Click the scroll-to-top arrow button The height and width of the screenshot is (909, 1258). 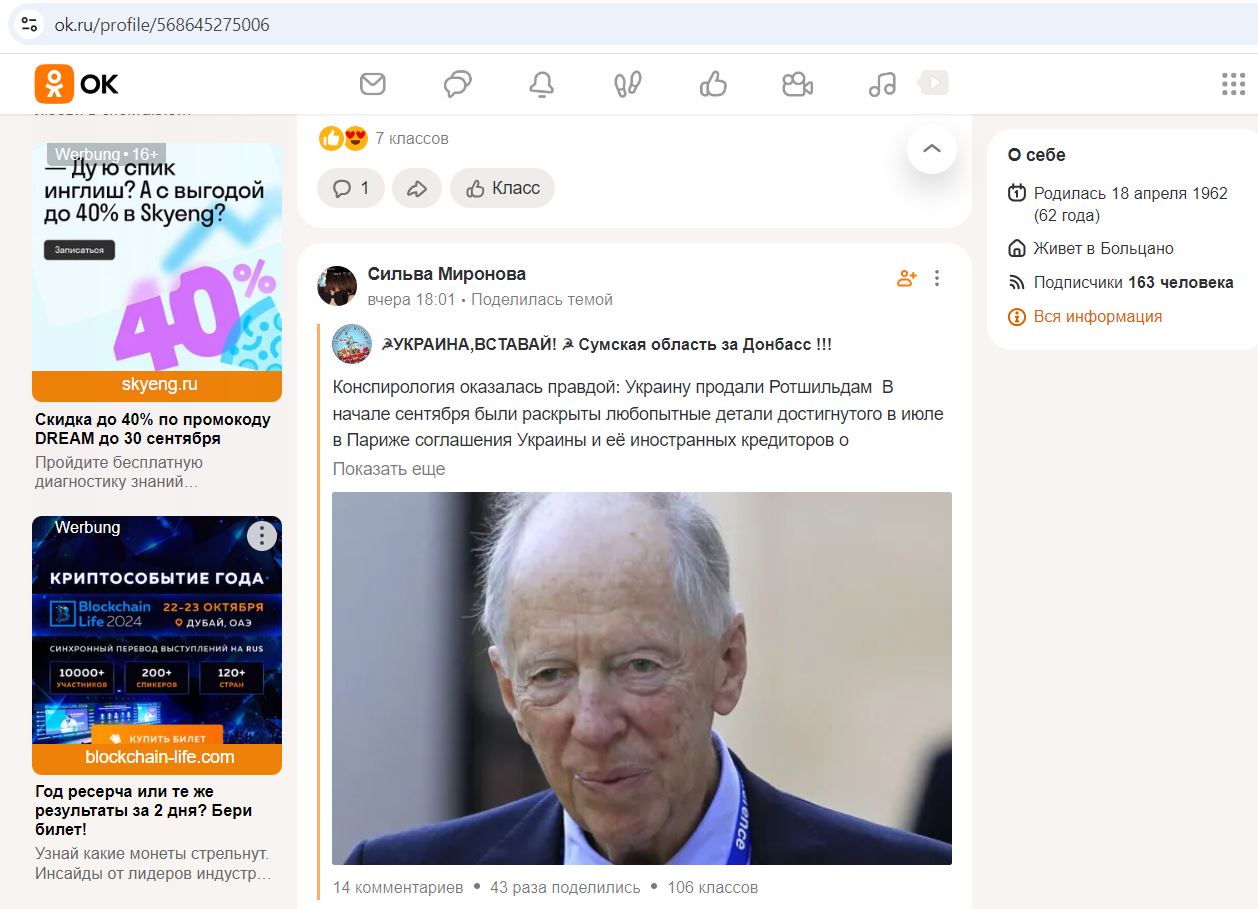coord(932,149)
